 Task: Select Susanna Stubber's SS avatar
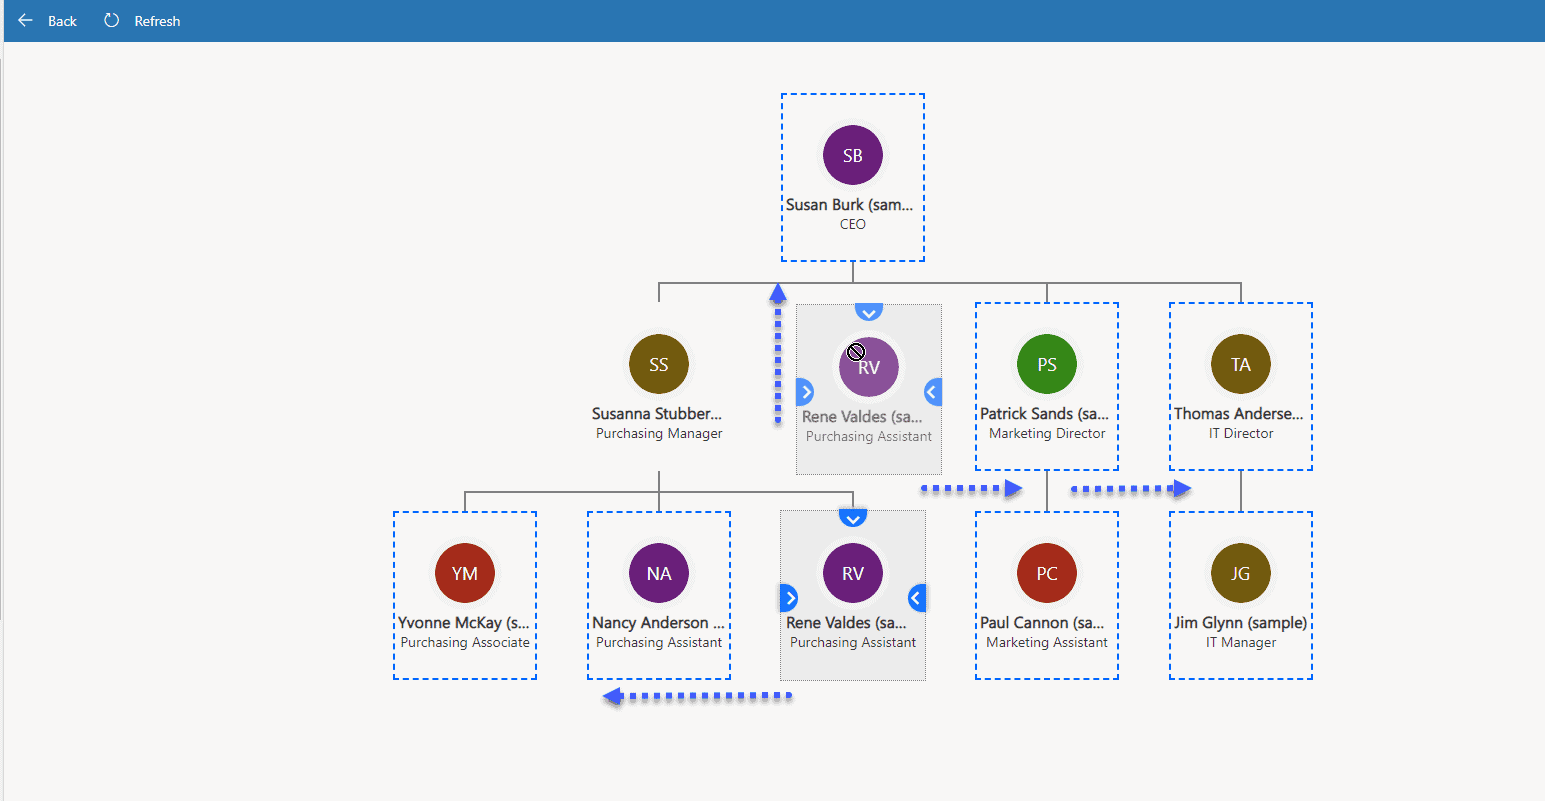[x=659, y=365]
